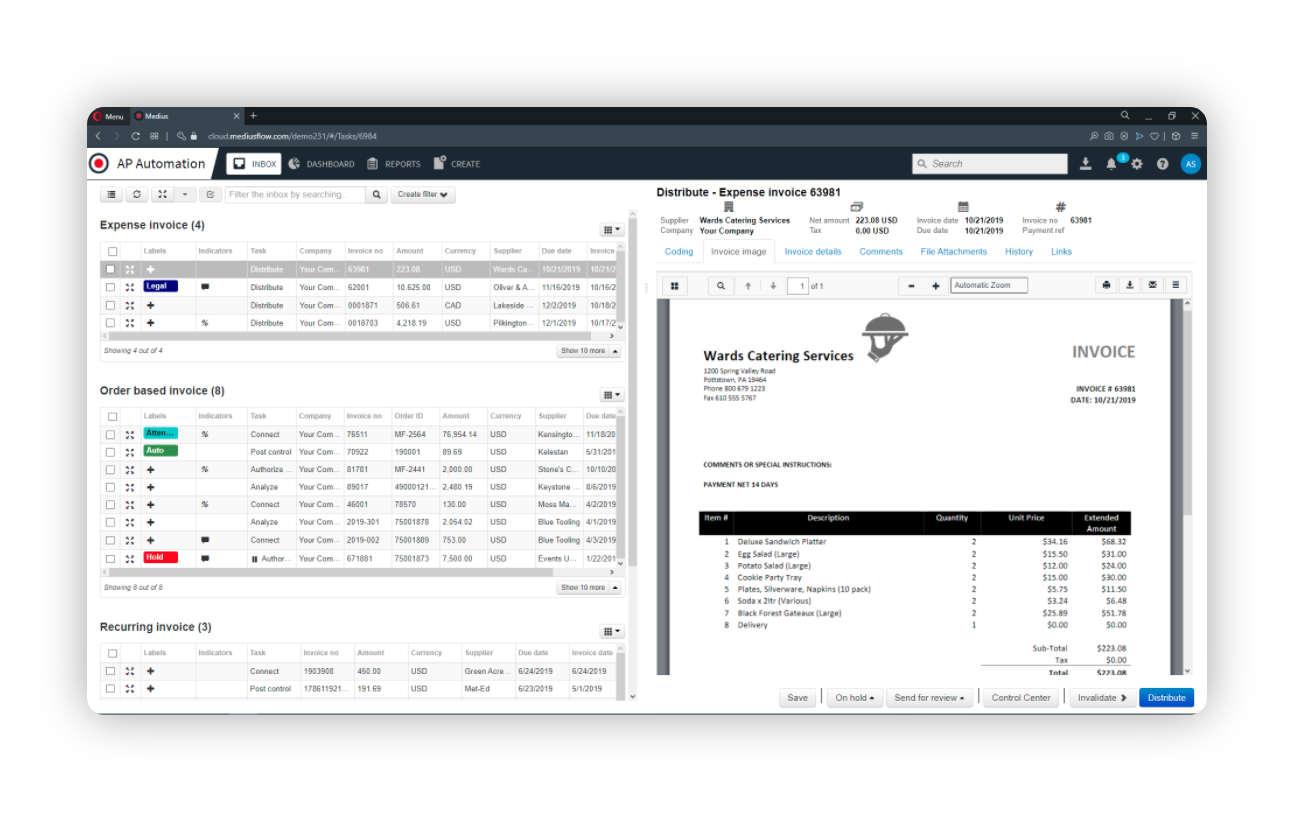Expand the On hold options

(x=855, y=698)
